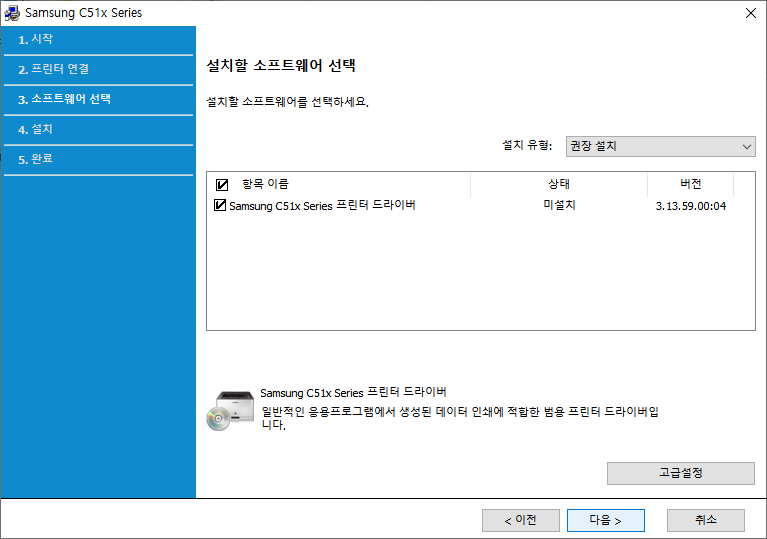Click the 항목 이름 column header
The height and width of the screenshot is (539, 767).
pos(265,184)
